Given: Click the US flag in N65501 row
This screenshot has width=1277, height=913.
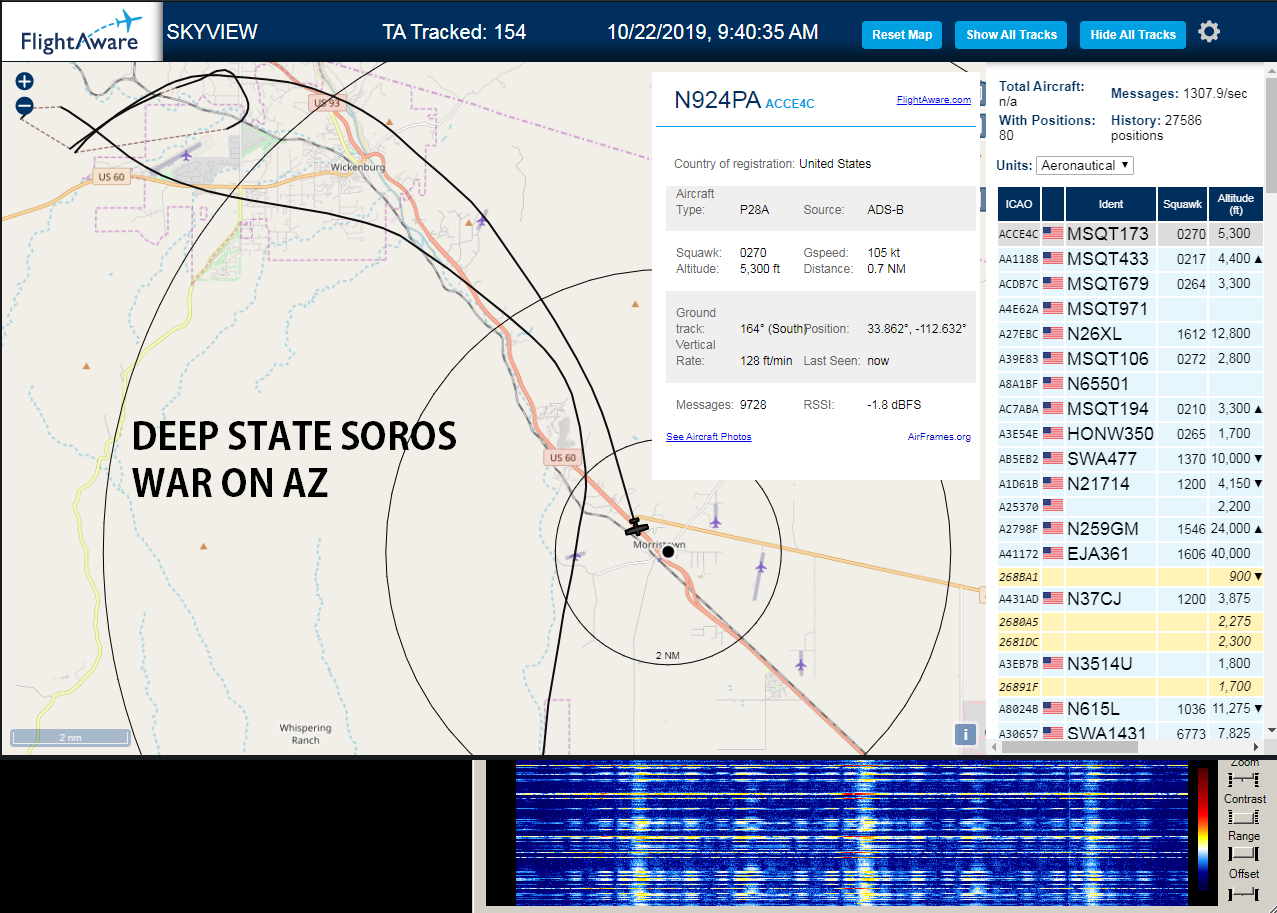Looking at the screenshot, I should tap(1053, 384).
